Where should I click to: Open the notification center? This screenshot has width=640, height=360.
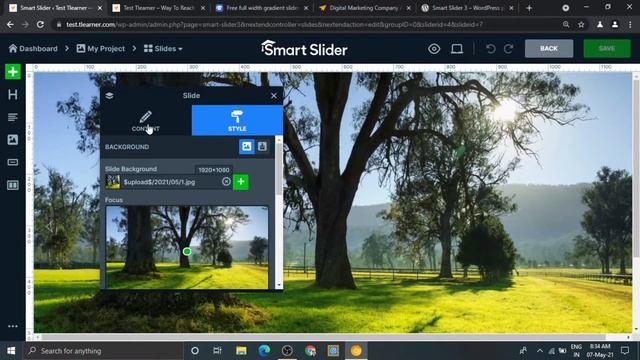625,351
